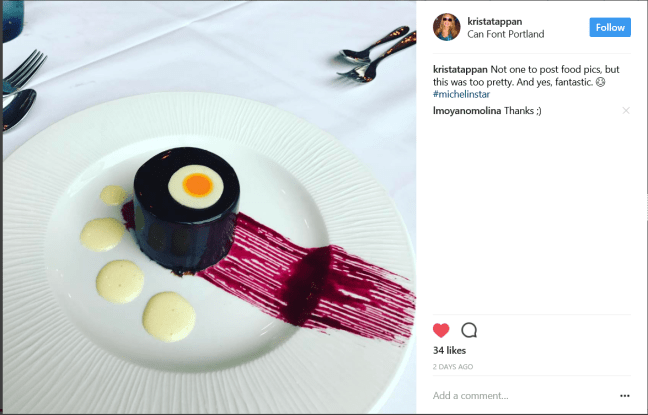
Task: Click the 'Thanks ;)' comment text
Action: (523, 111)
